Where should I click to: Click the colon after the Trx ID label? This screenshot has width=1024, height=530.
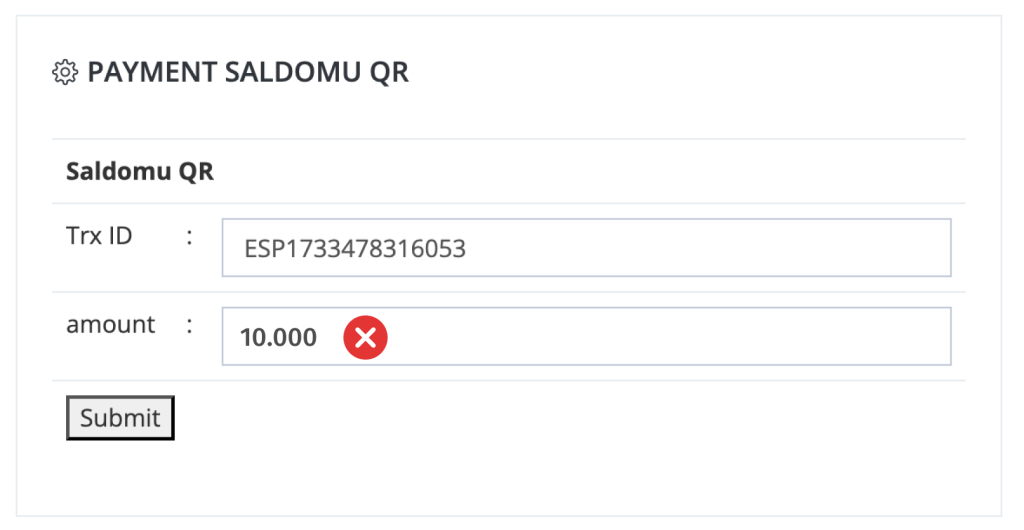[189, 237]
